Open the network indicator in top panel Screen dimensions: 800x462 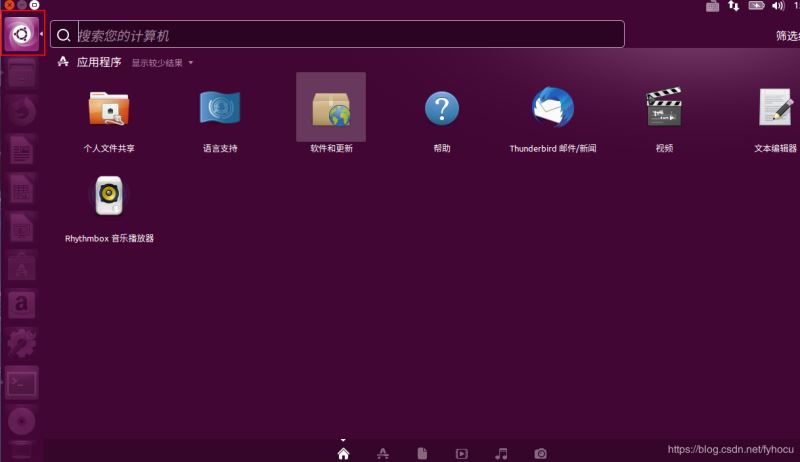tap(734, 6)
